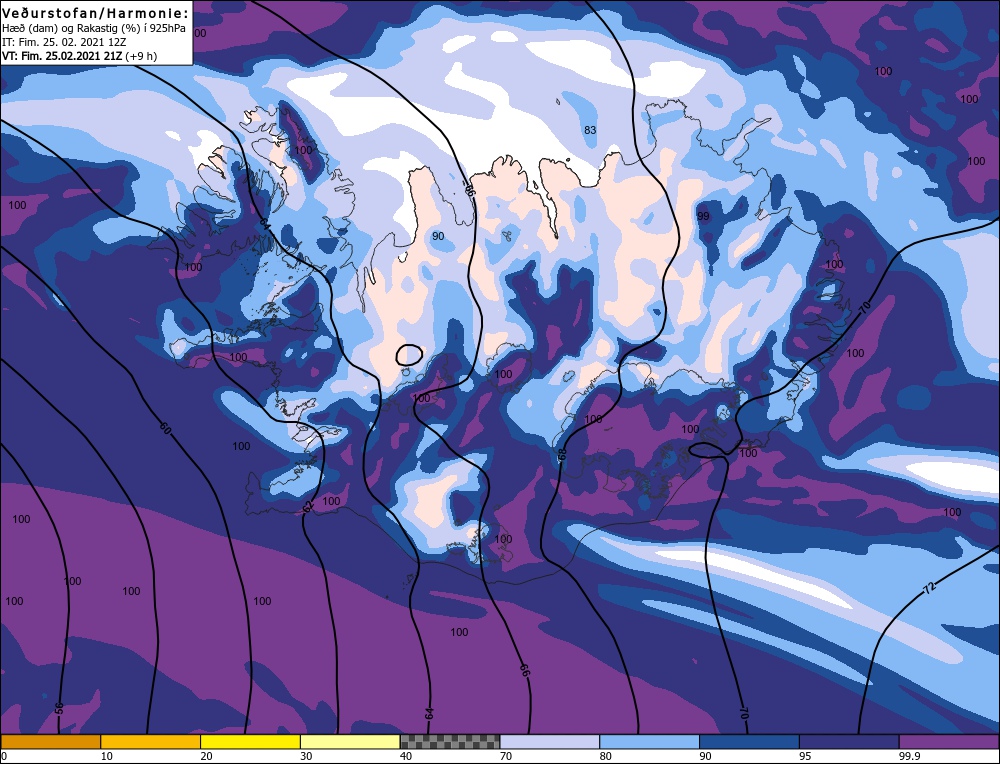Click the 'IT: Fim. 25. 02. 2021 12Z' line
The image size is (1000, 764).
click(64, 42)
